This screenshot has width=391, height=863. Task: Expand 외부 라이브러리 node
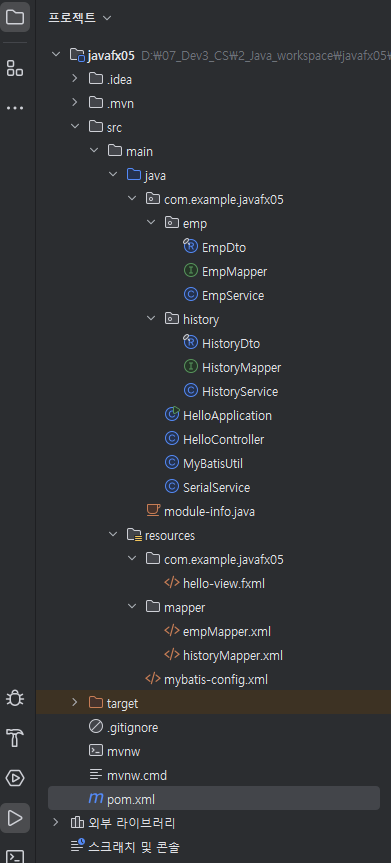[x=56, y=823]
